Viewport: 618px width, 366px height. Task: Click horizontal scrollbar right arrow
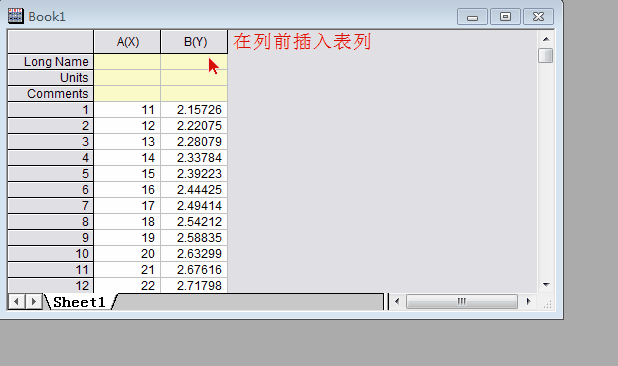(529, 301)
